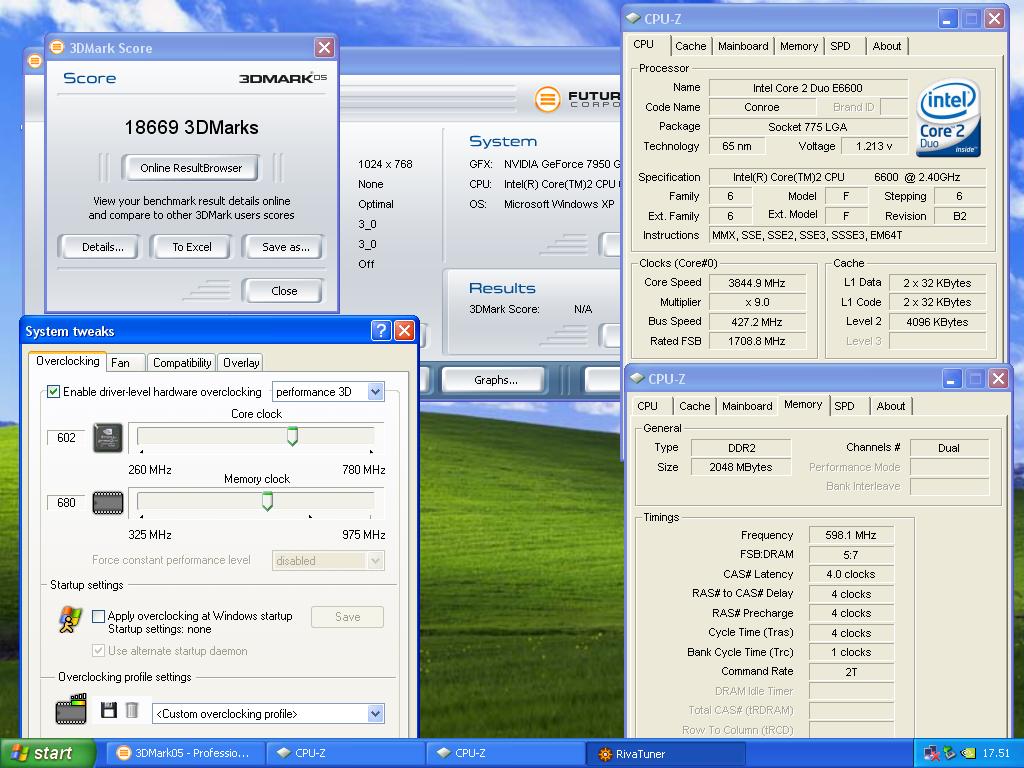Click the Windows startup settings icon

pos(70,620)
